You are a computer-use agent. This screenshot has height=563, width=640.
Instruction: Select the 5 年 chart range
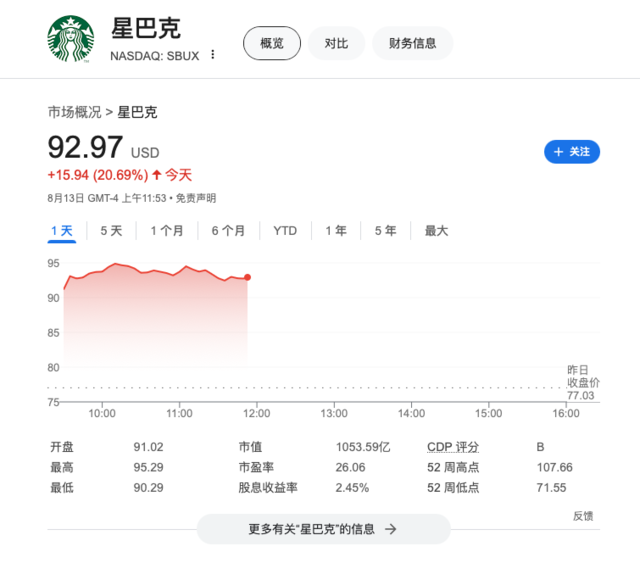coord(386,231)
